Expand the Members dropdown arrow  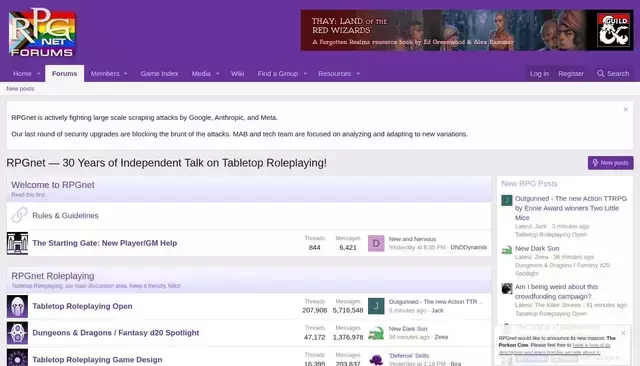[125, 74]
